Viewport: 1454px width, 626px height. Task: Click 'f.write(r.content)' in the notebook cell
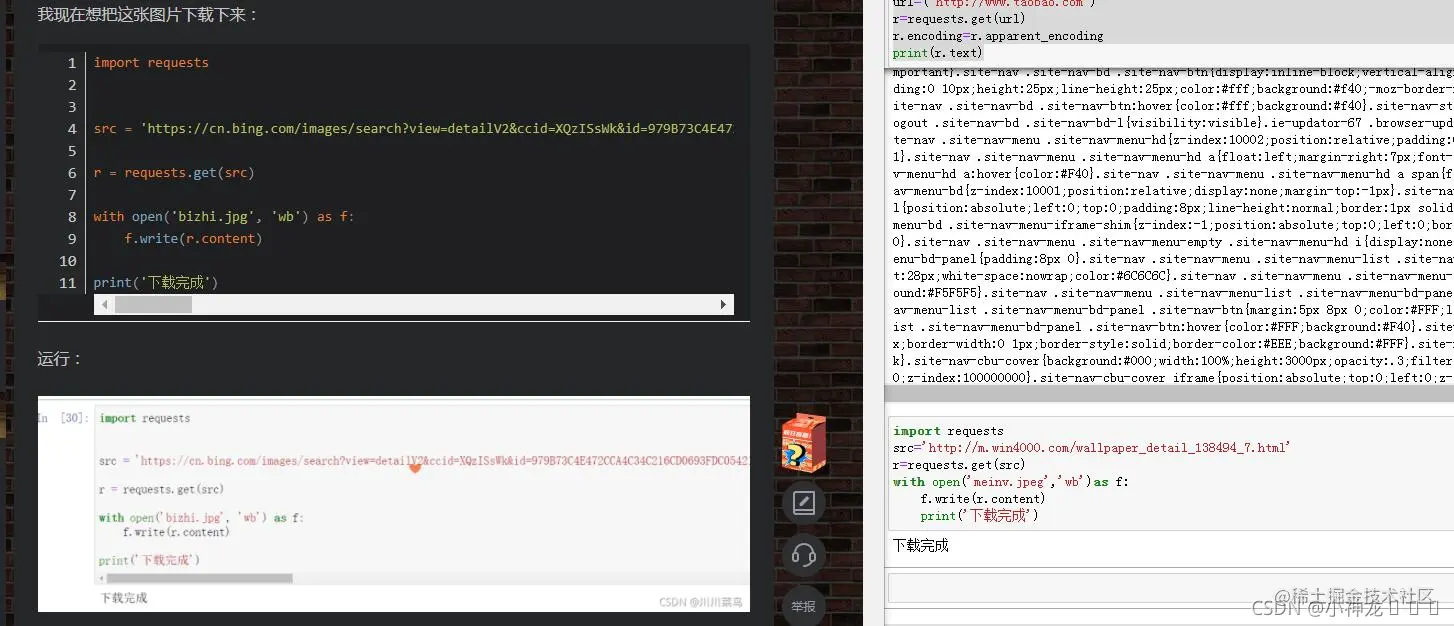coord(983,499)
